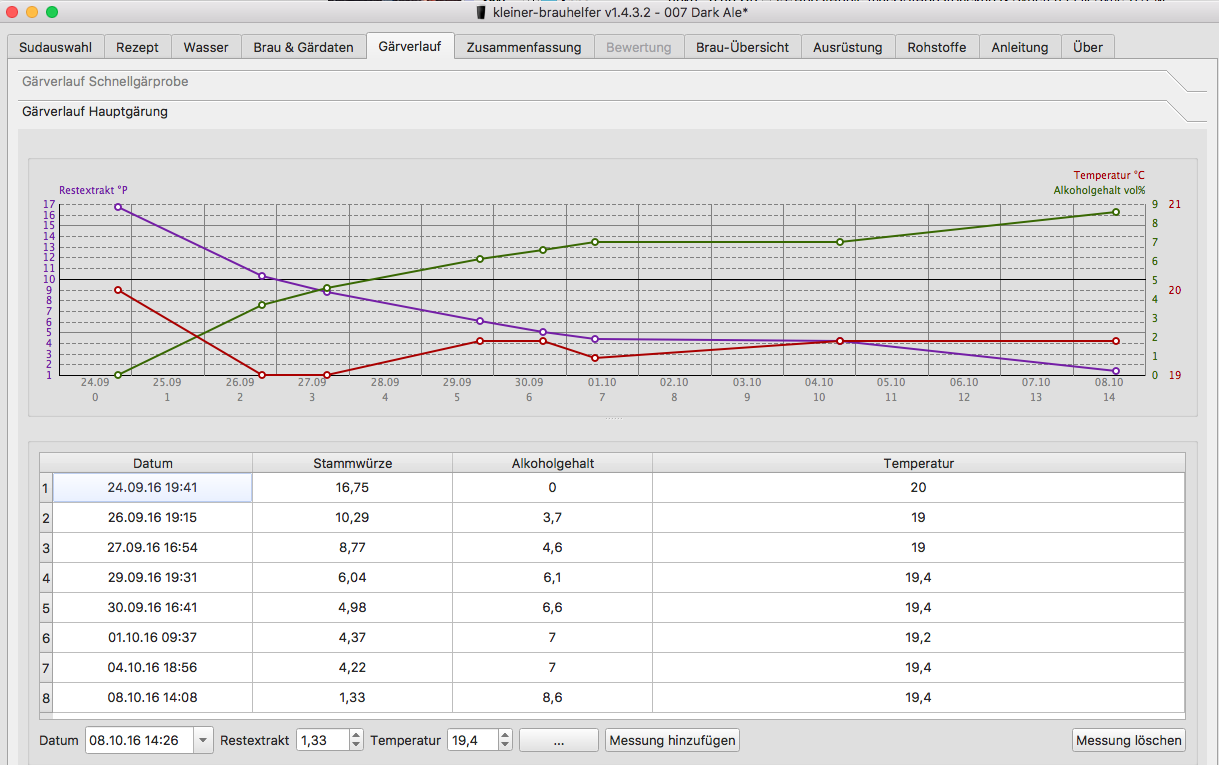1219x765 pixels.
Task: Go to the Brau & Gärdaten tab
Action: pyautogui.click(x=303, y=47)
